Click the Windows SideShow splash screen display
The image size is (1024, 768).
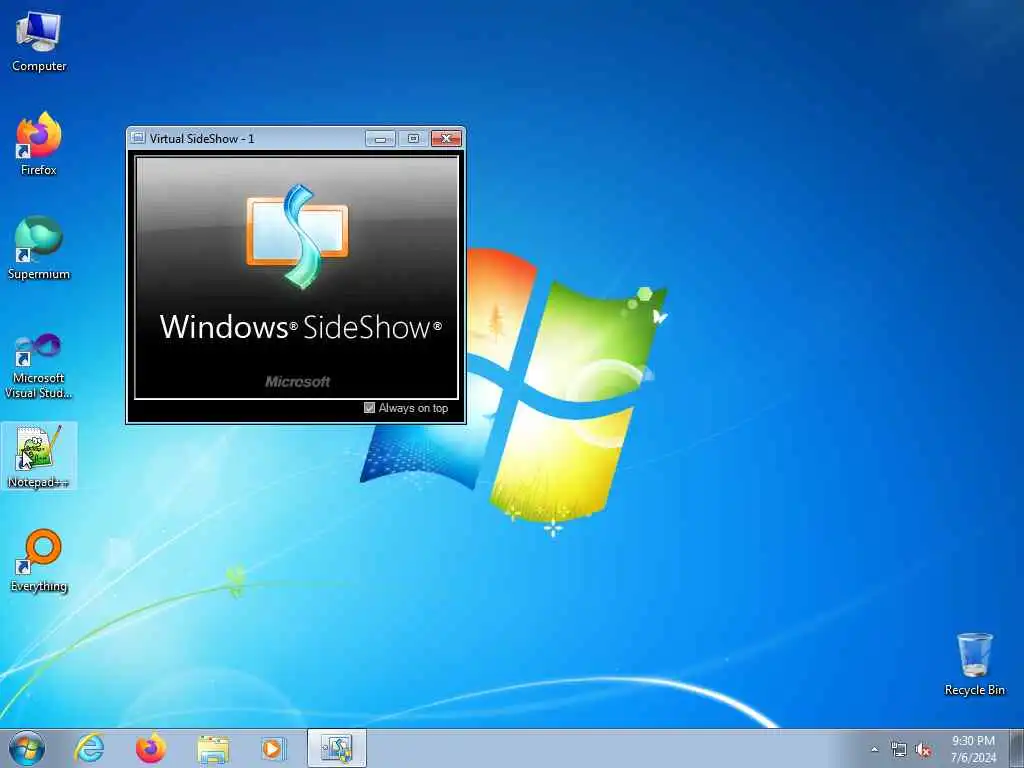(296, 278)
